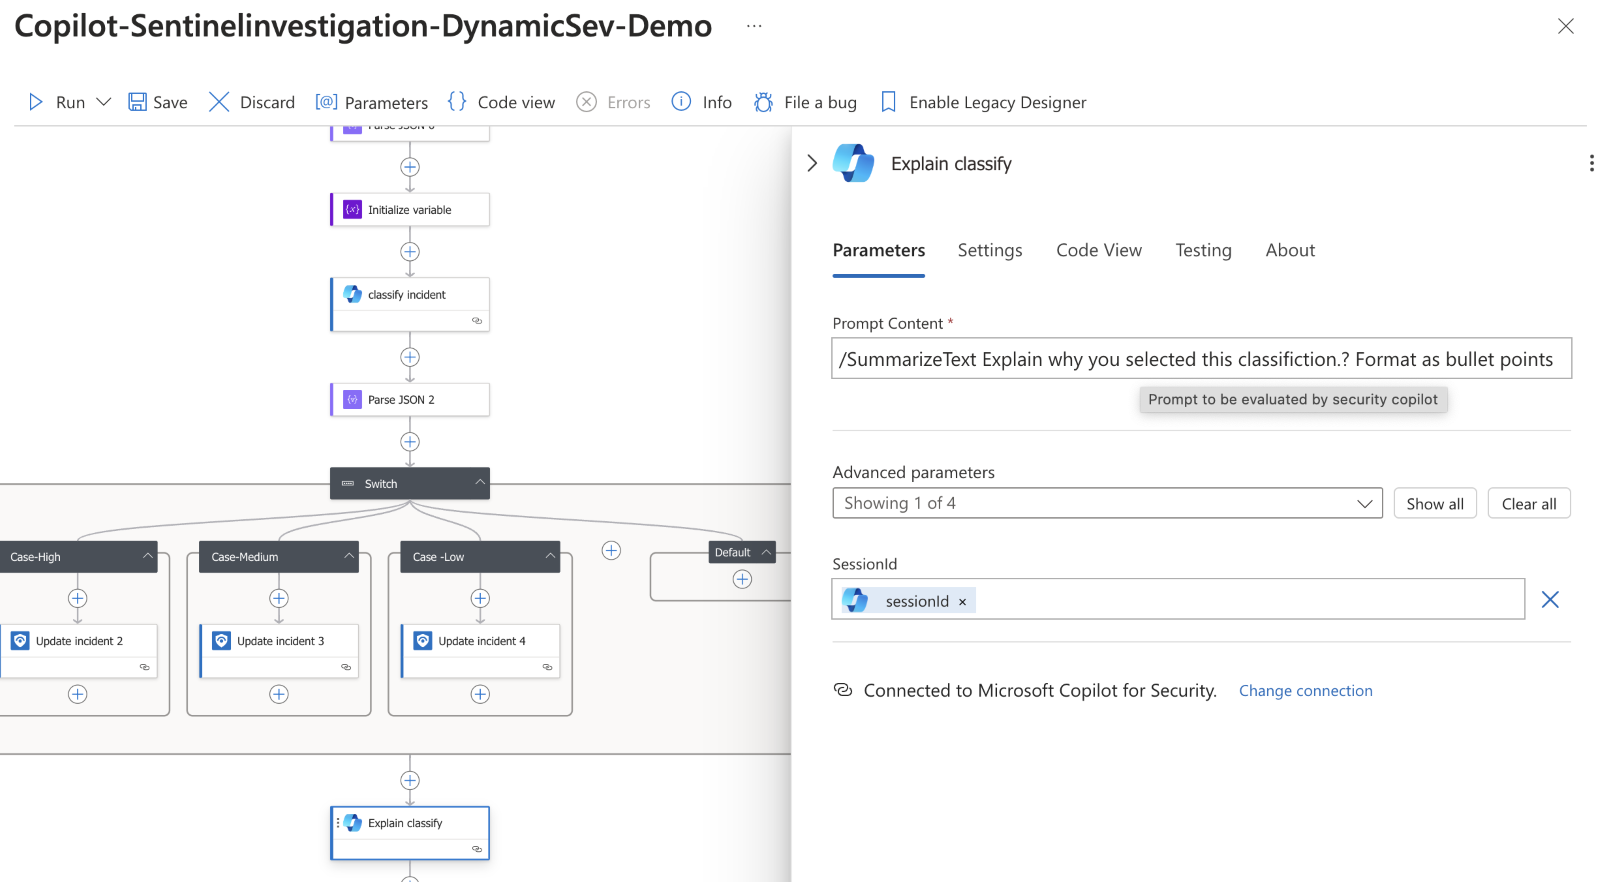Switch to the Settings tab
Image resolution: width=1600 pixels, height=882 pixels.
coord(989,250)
